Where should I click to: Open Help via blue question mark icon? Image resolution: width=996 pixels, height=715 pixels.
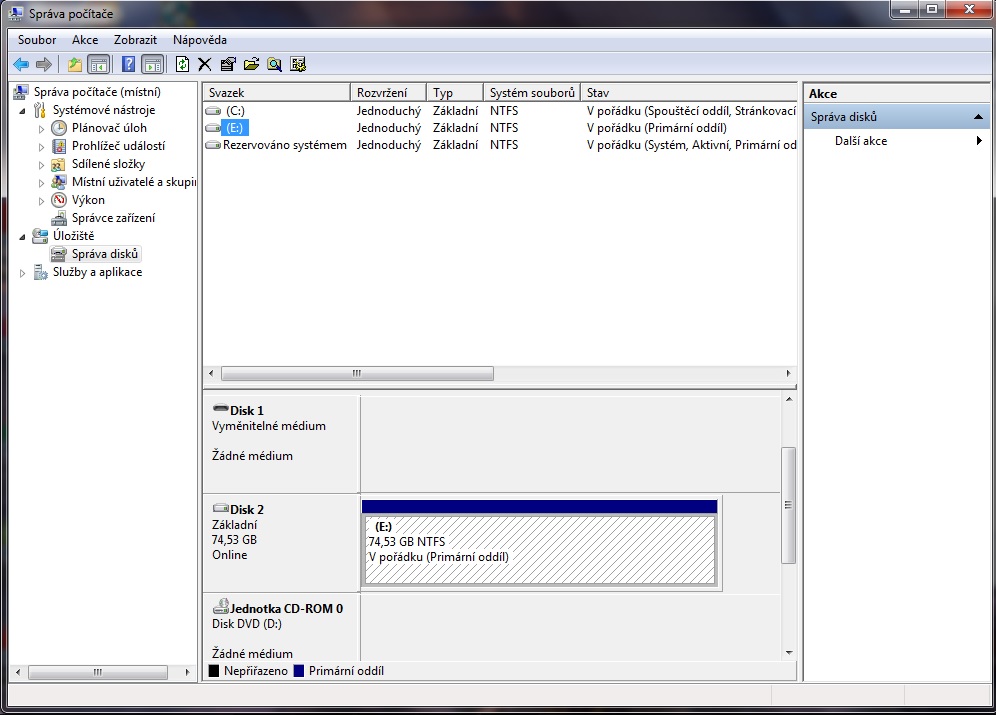click(128, 65)
